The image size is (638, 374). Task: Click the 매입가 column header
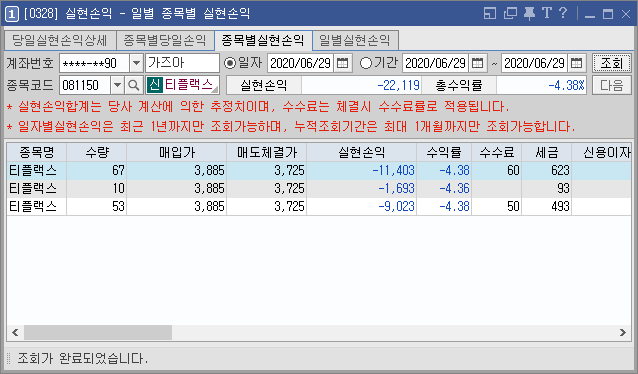click(x=177, y=152)
